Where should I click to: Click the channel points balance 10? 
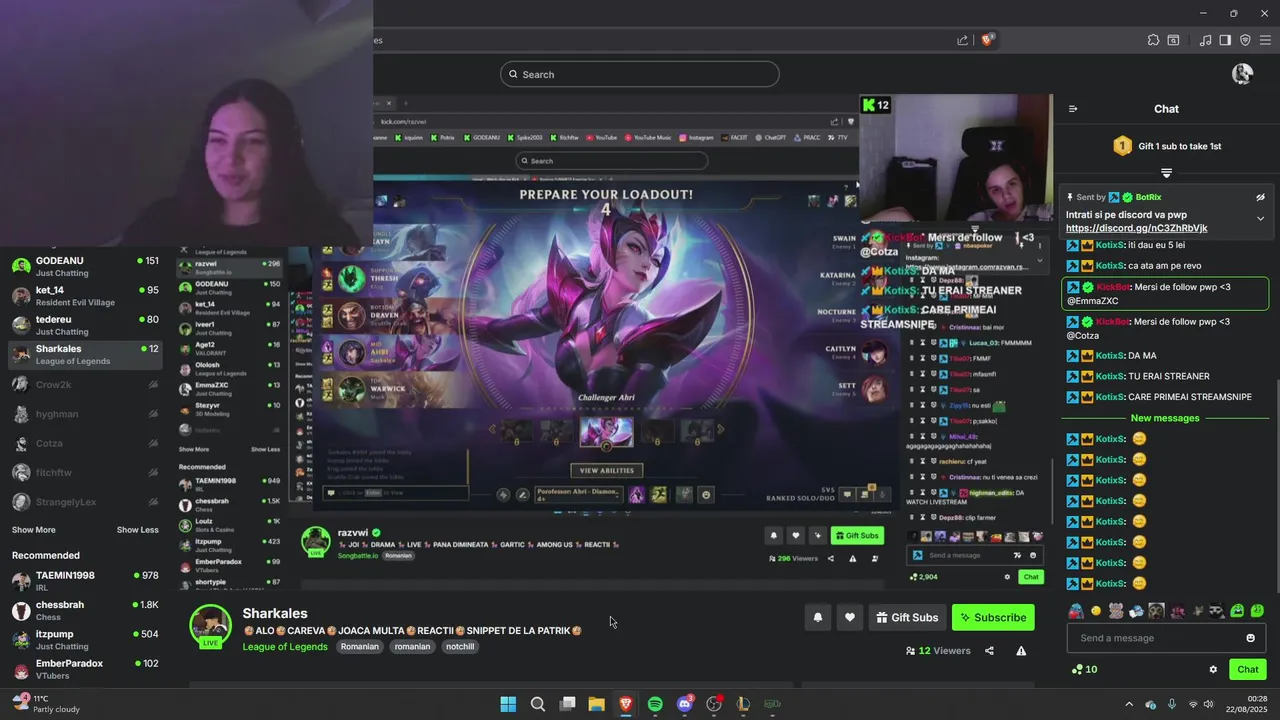pos(1083,670)
